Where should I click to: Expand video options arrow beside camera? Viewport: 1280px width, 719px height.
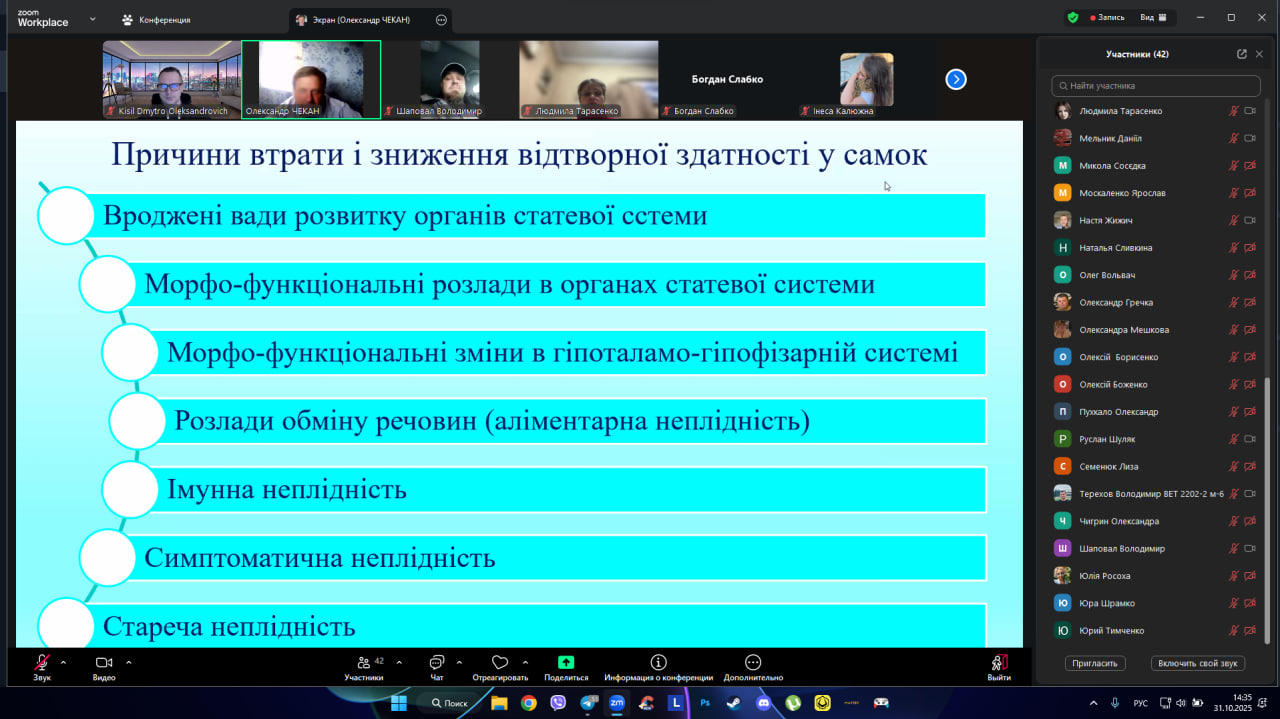tap(129, 662)
